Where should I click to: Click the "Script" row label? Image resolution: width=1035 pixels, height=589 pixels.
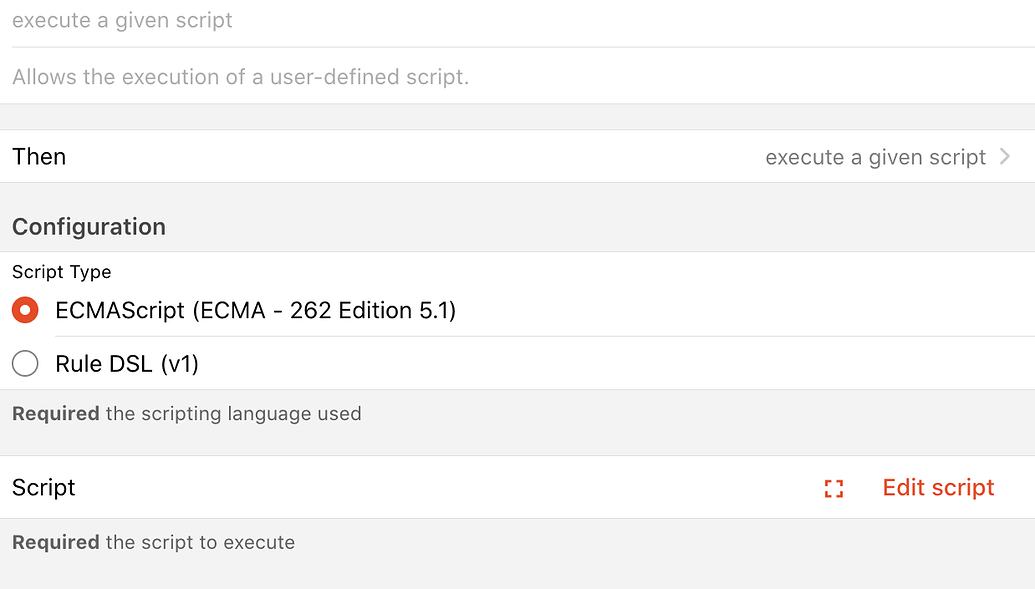pos(44,488)
